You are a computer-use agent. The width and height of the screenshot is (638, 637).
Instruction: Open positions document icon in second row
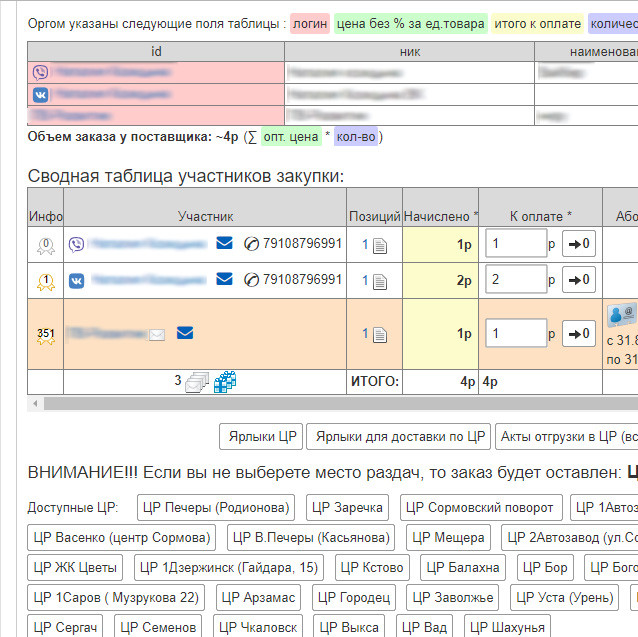pyautogui.click(x=380, y=282)
